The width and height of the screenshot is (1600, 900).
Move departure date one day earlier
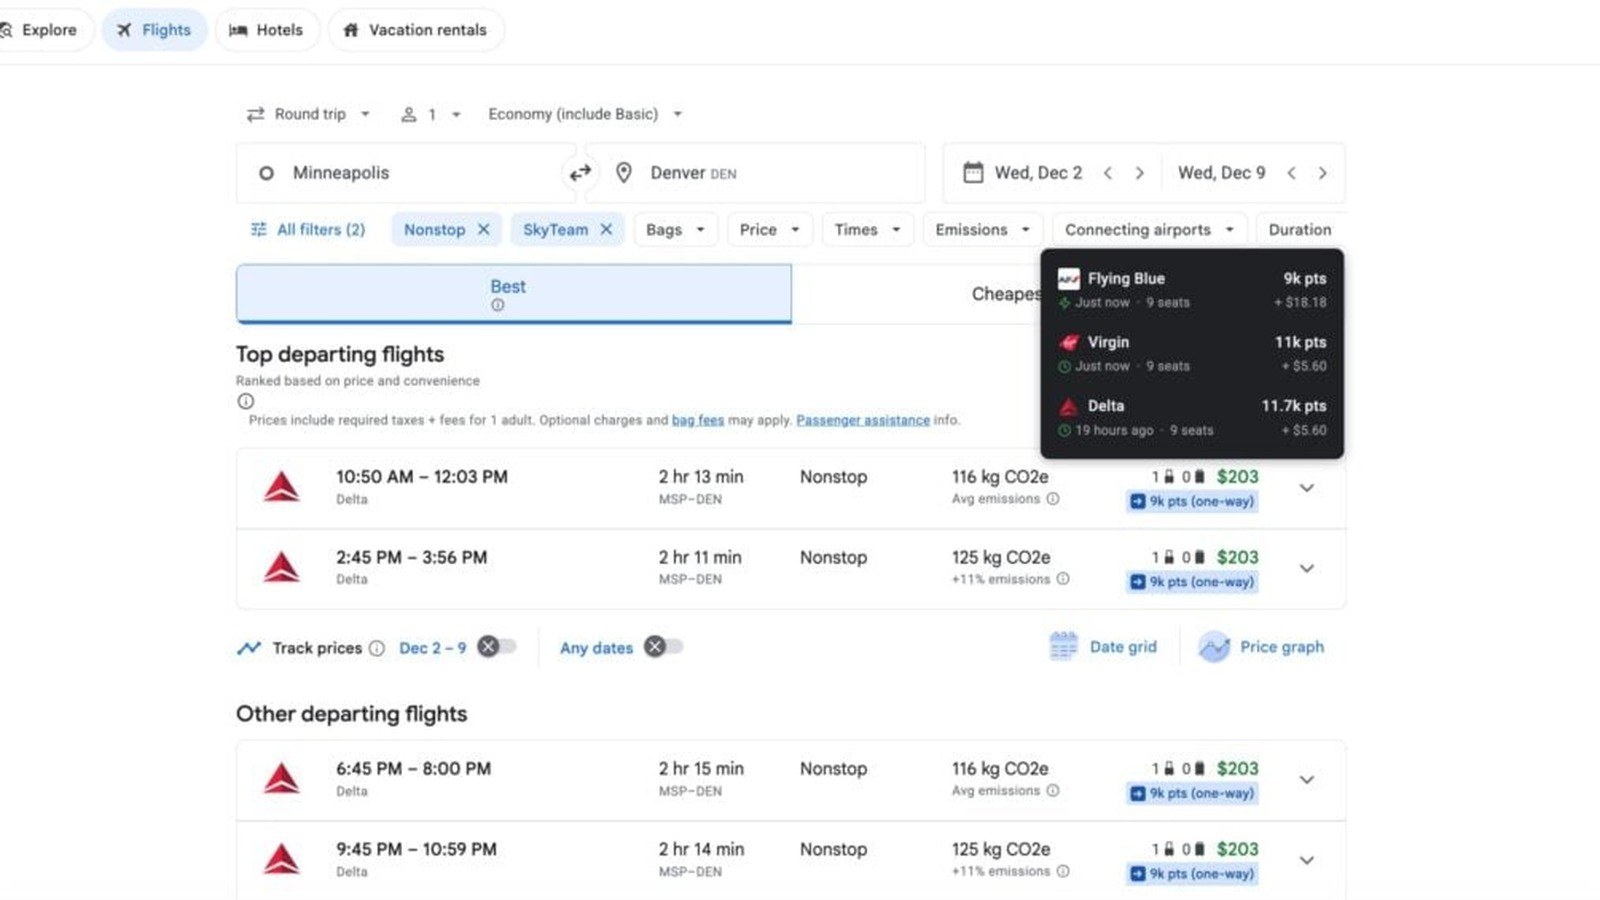(1108, 173)
